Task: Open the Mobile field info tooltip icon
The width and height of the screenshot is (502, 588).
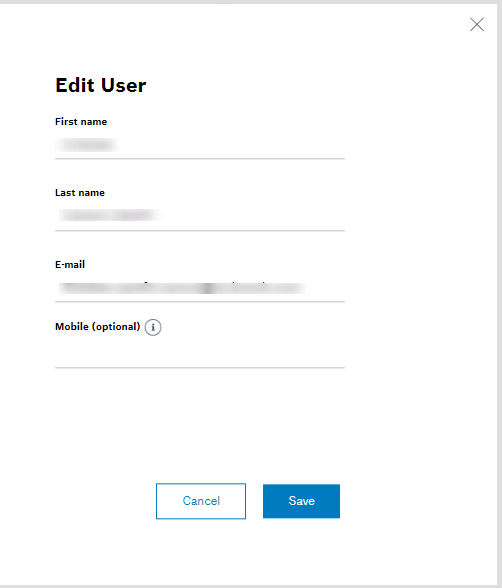Action: pos(153,327)
